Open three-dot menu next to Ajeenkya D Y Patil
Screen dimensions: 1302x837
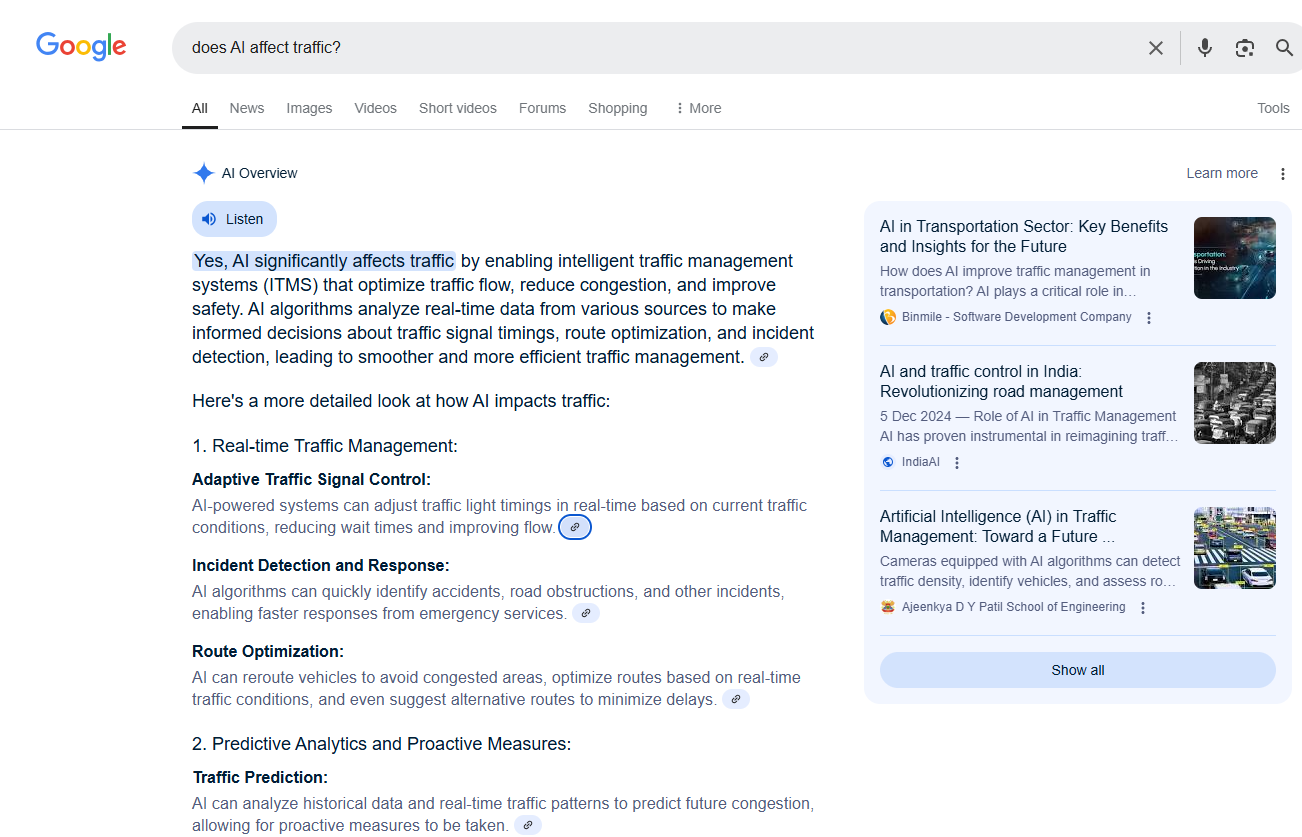pos(1143,608)
